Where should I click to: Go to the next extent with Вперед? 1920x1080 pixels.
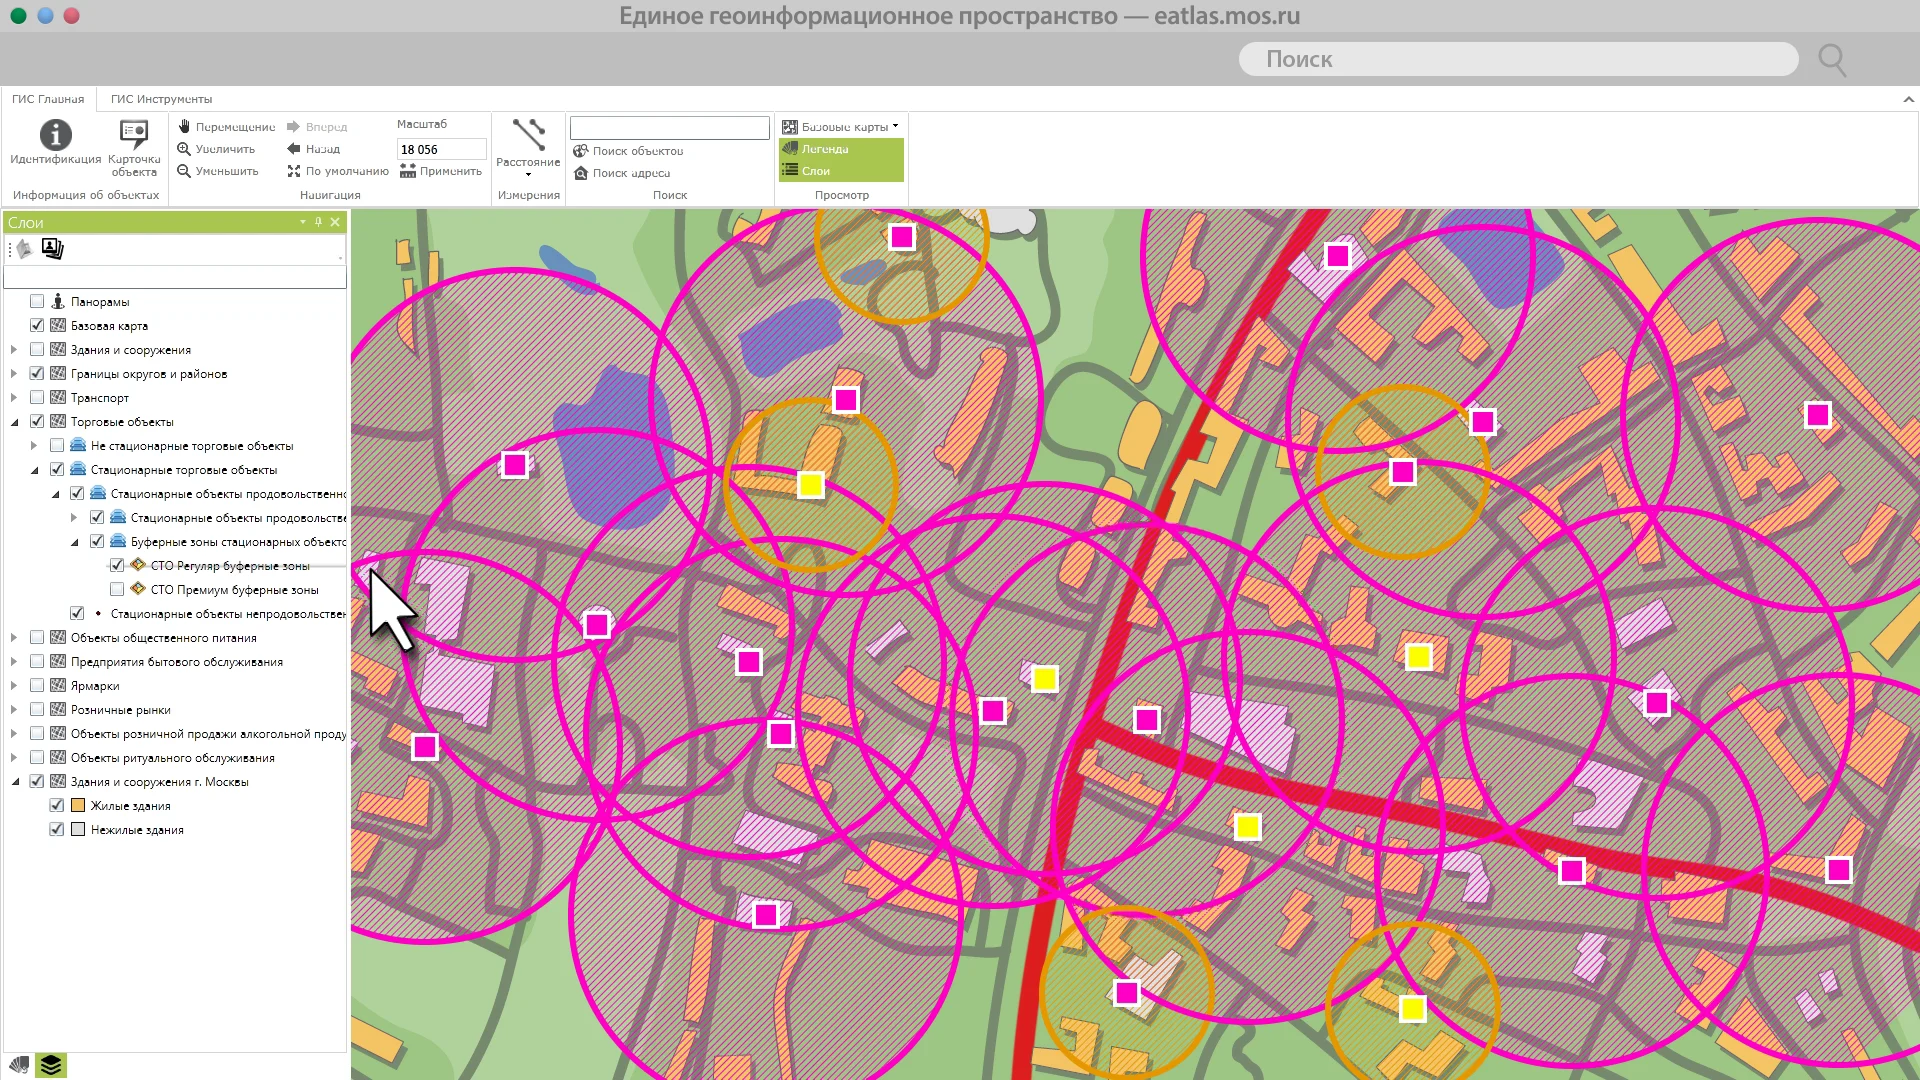[317, 127]
